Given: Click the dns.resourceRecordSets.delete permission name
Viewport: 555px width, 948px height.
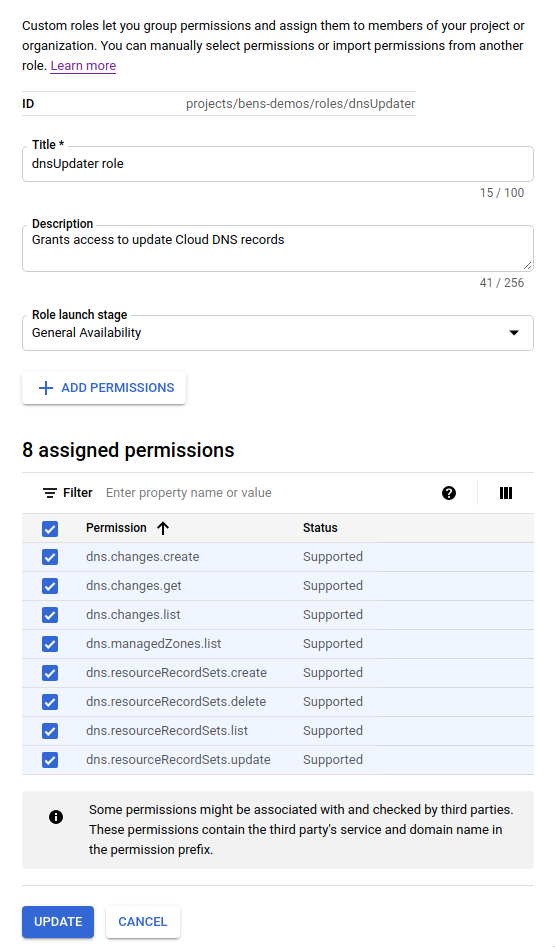Looking at the screenshot, I should point(176,702).
